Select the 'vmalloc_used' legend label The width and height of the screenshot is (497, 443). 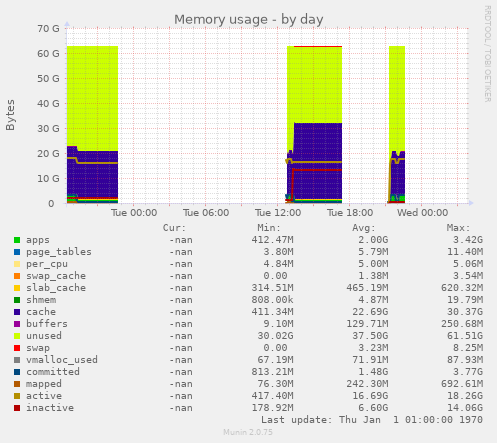(x=62, y=360)
